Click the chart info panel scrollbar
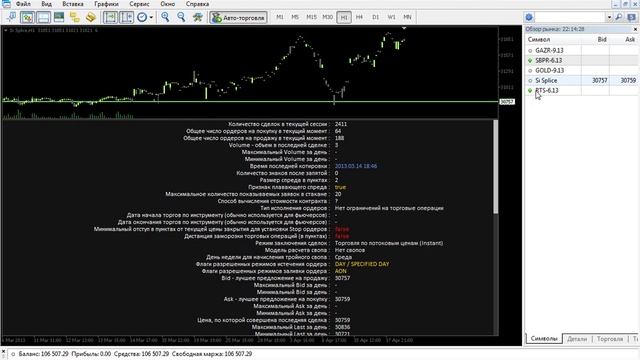Screen dimensions: 640x360 [x=496, y=167]
